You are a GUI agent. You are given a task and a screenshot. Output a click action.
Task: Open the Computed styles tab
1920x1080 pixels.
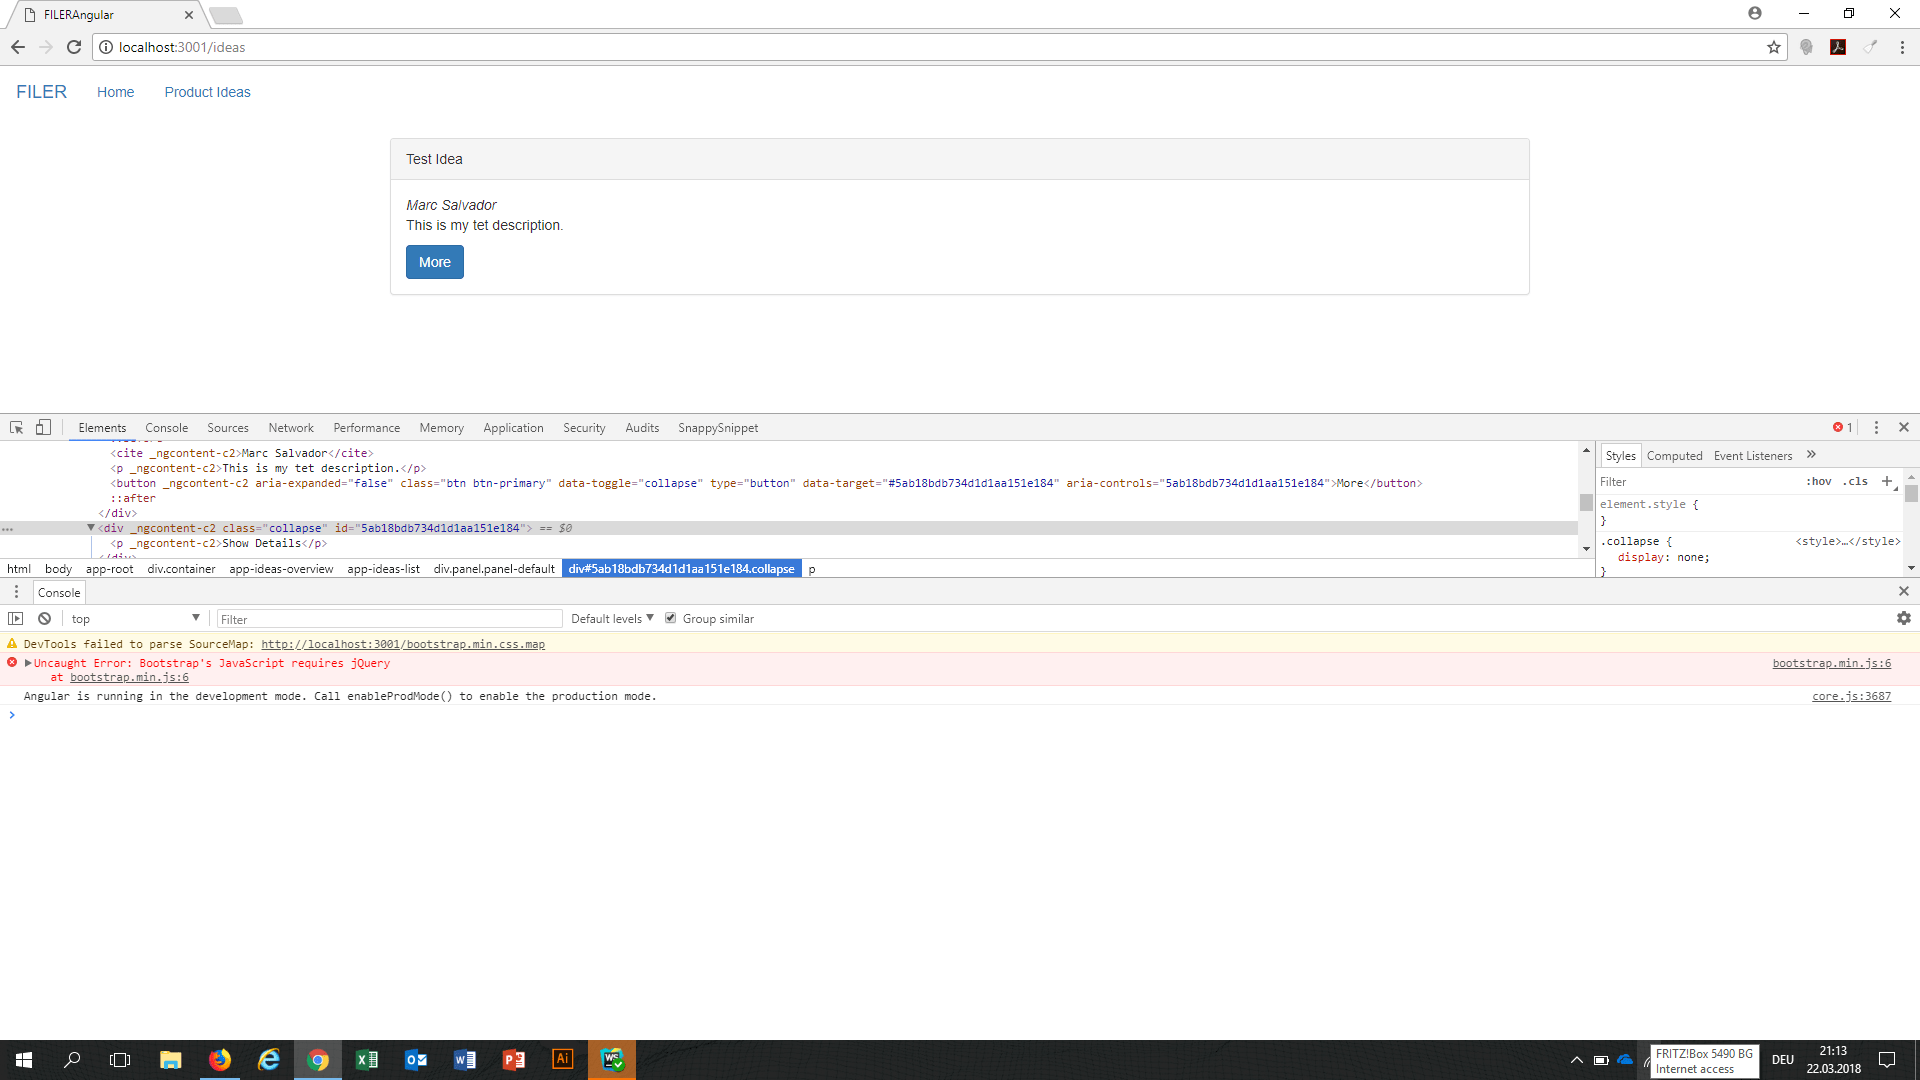[x=1675, y=455]
